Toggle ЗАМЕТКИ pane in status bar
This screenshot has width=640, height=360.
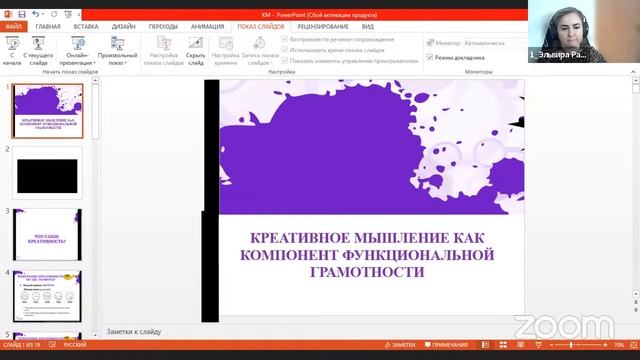(x=400, y=345)
